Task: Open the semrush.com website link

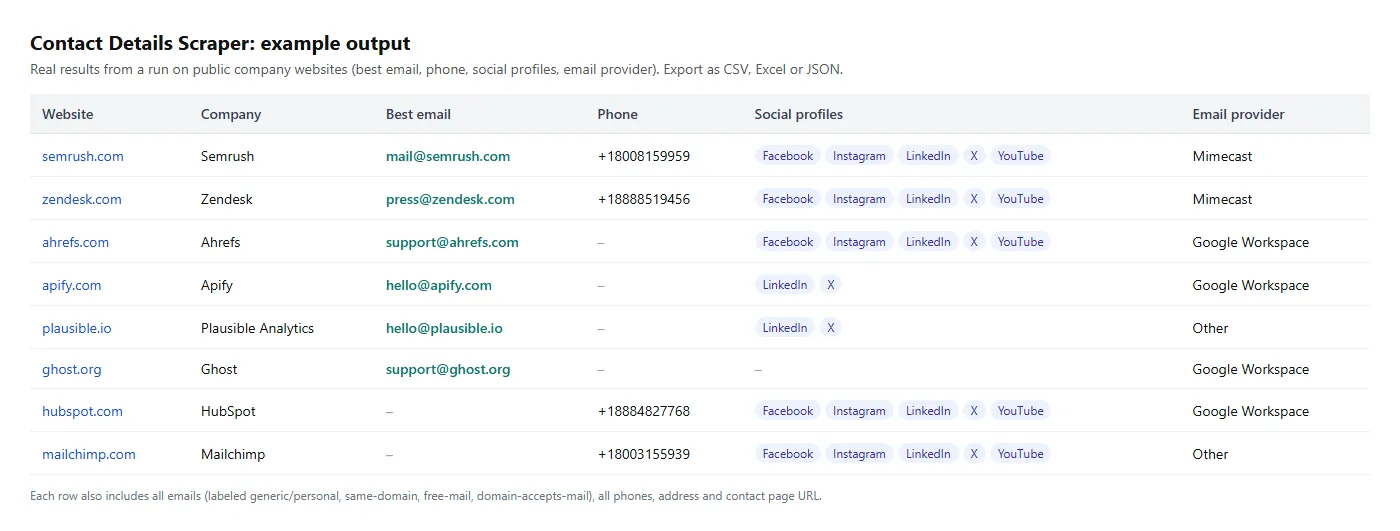Action: [83, 156]
